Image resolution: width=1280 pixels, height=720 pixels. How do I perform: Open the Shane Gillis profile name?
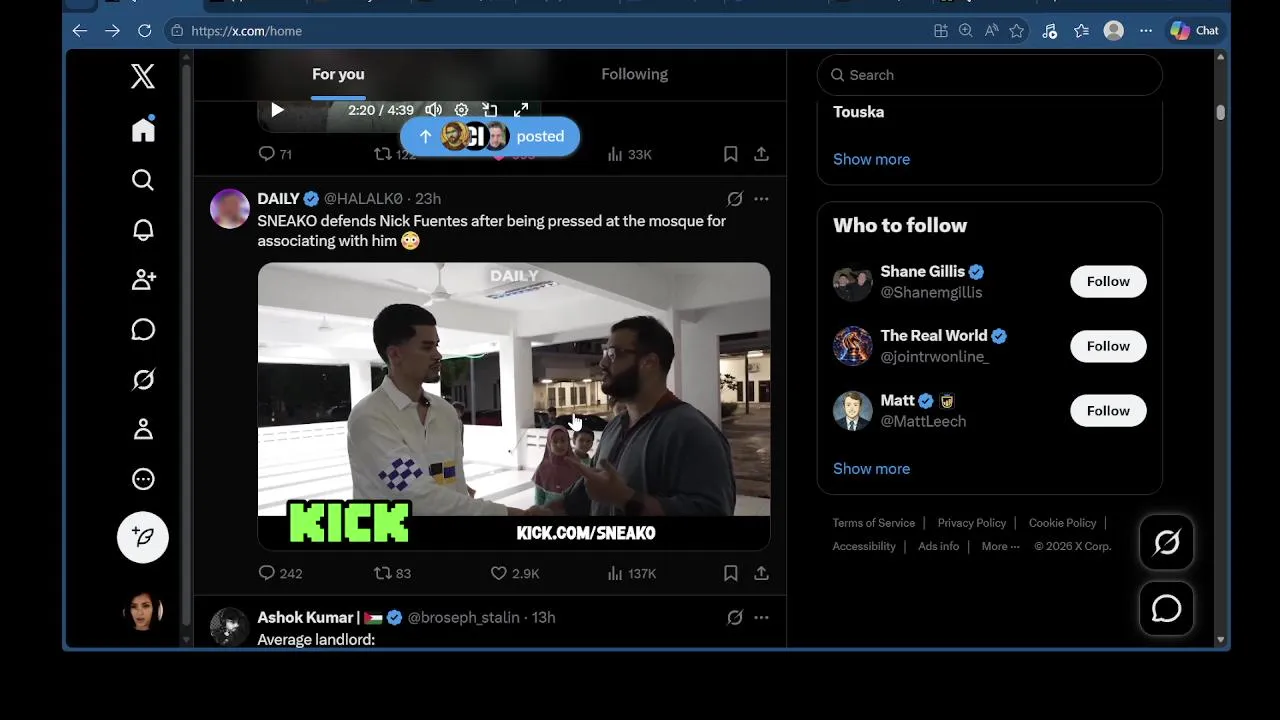(922, 271)
